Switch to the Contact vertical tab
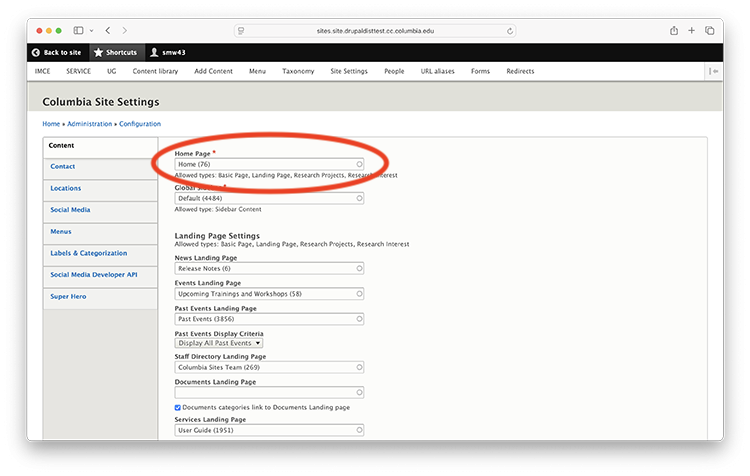 100,167
